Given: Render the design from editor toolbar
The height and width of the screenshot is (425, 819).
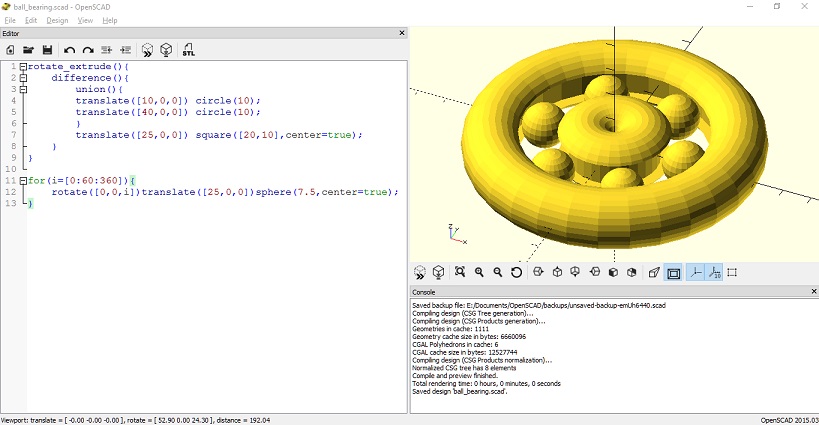Looking at the screenshot, I should pos(166,50).
